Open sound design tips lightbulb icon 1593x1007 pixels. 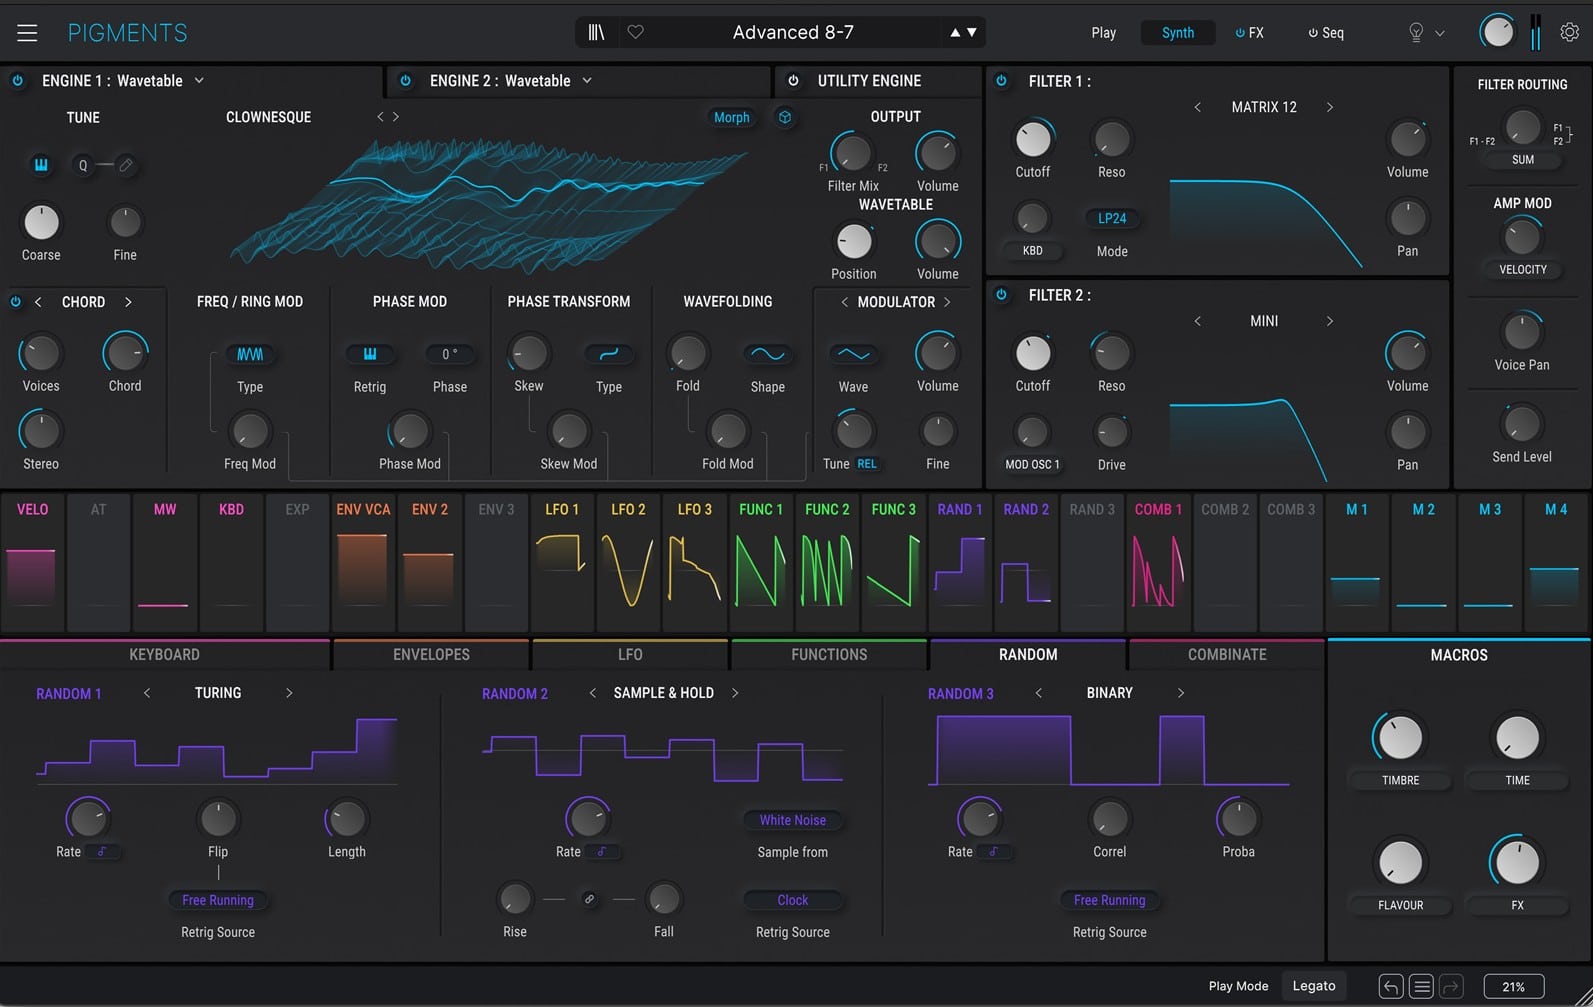(x=1416, y=33)
